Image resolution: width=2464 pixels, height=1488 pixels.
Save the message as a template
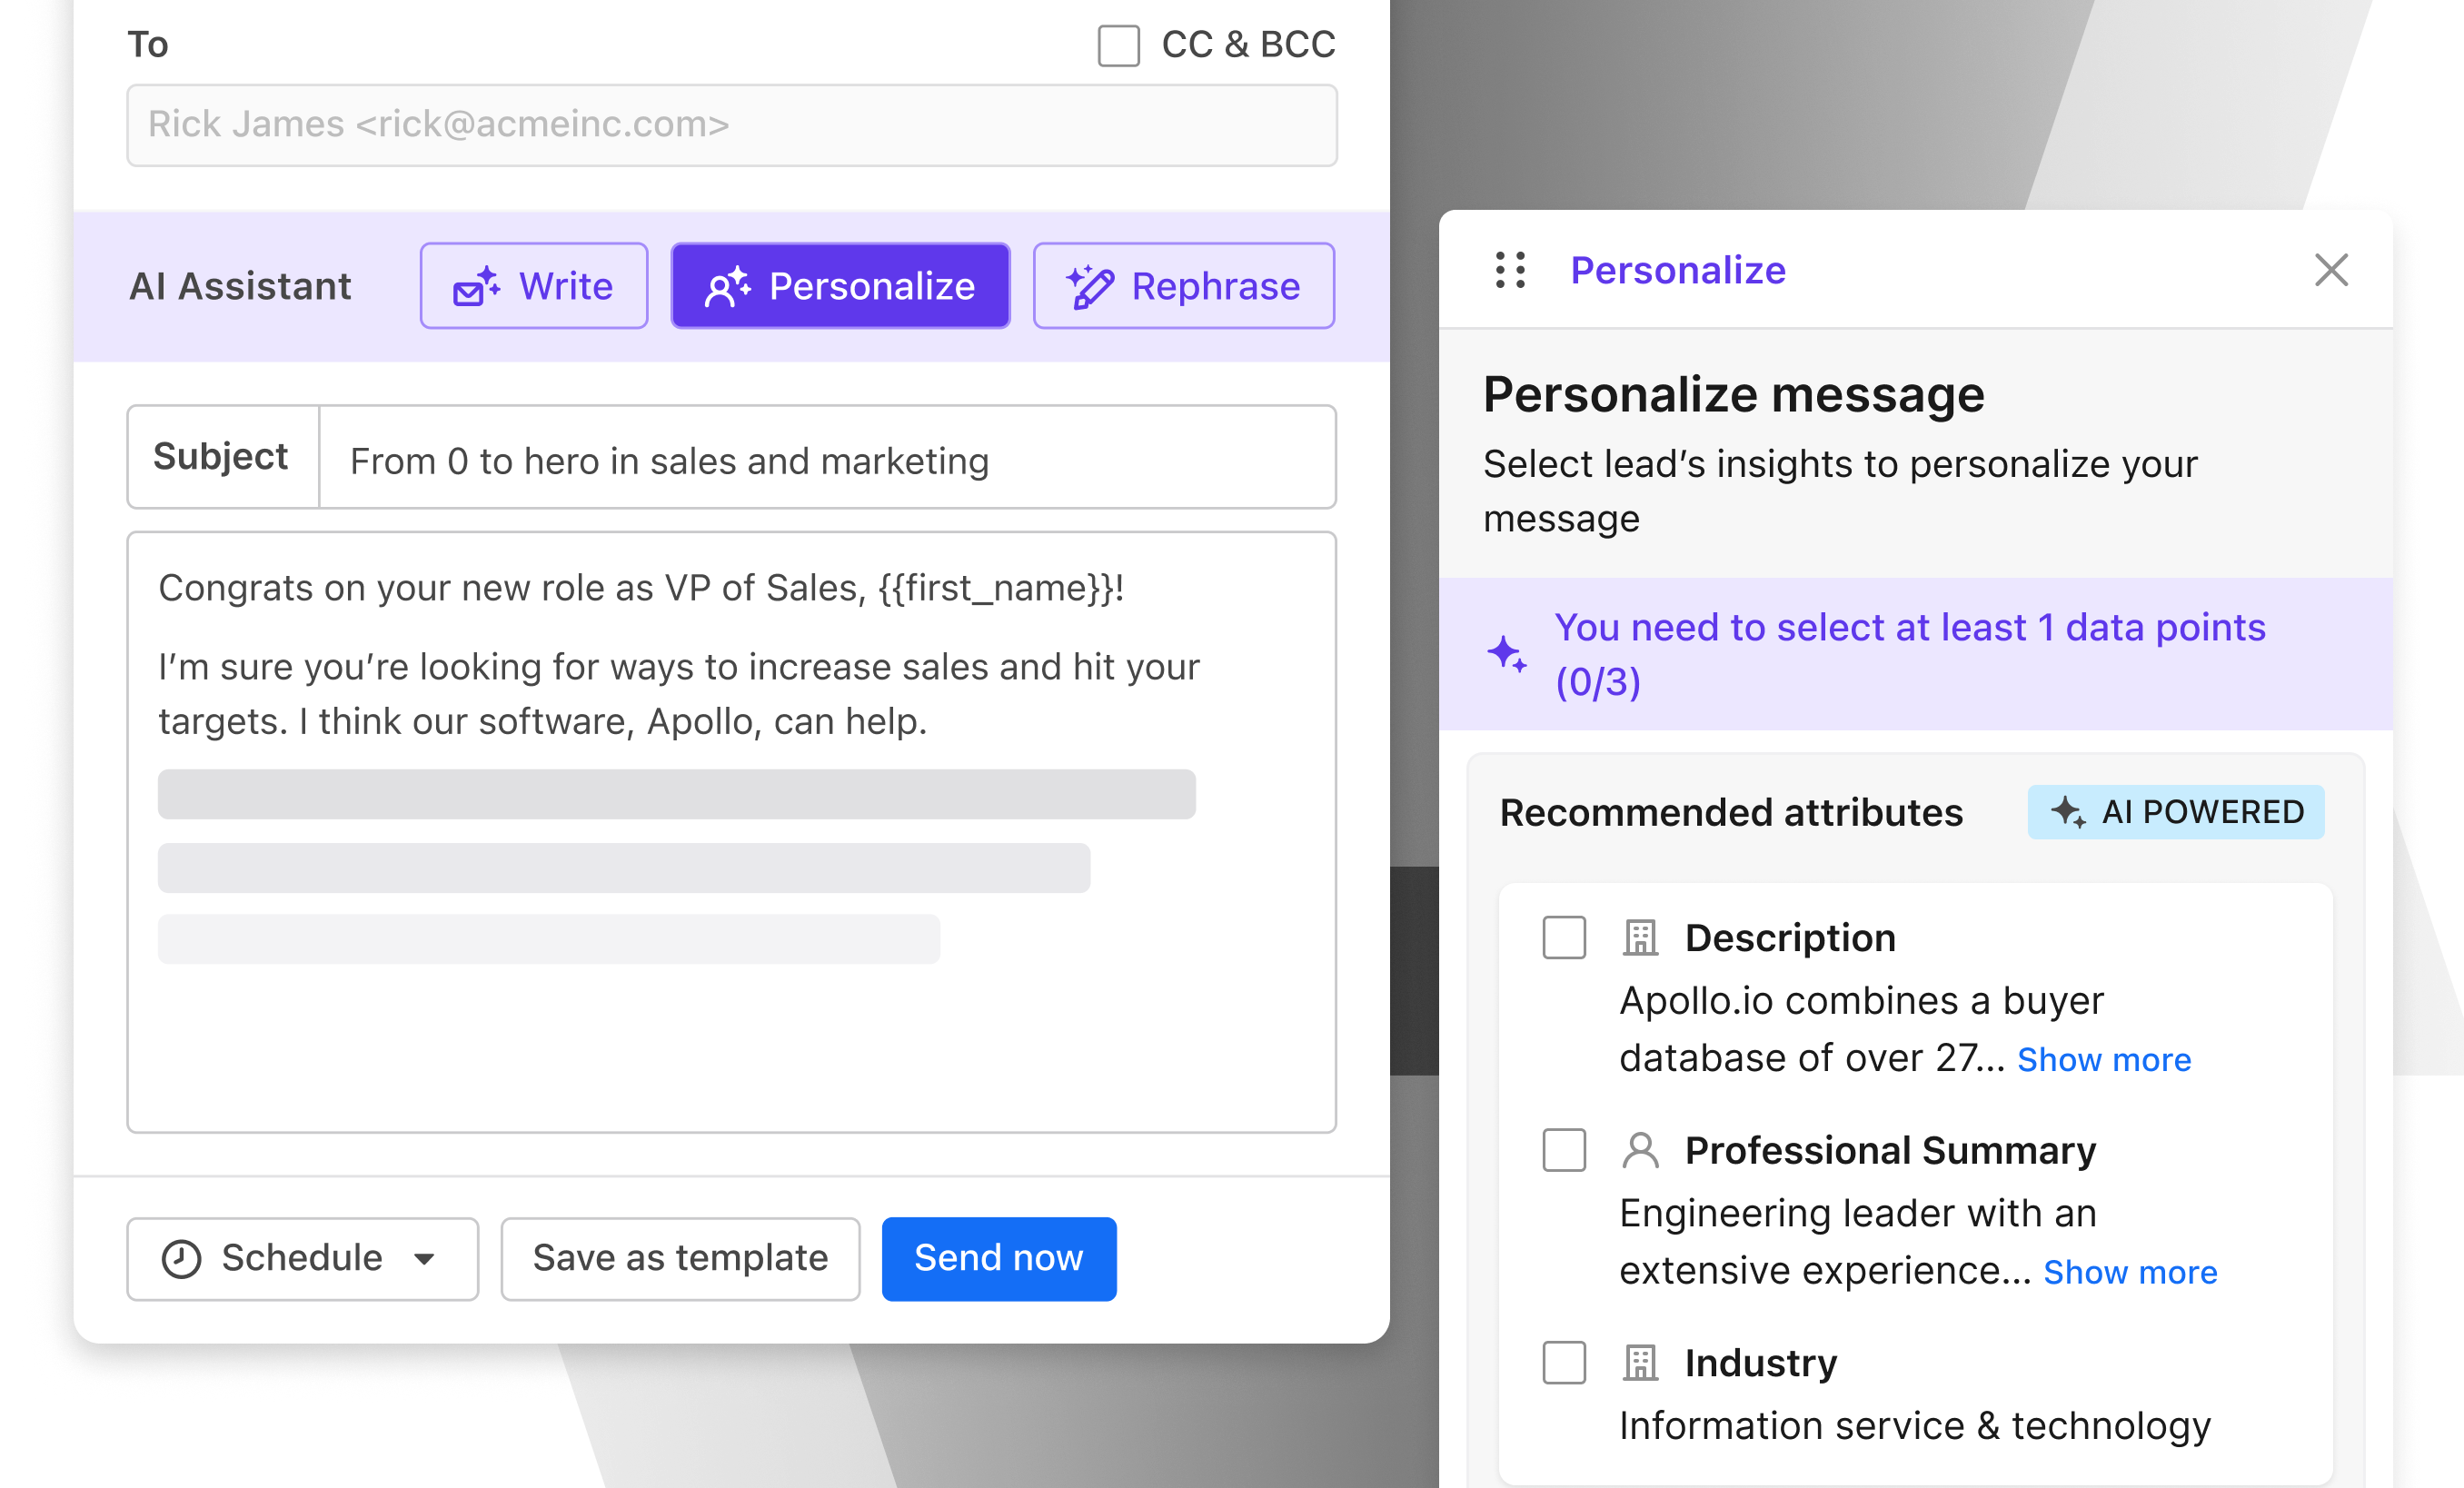[680, 1259]
